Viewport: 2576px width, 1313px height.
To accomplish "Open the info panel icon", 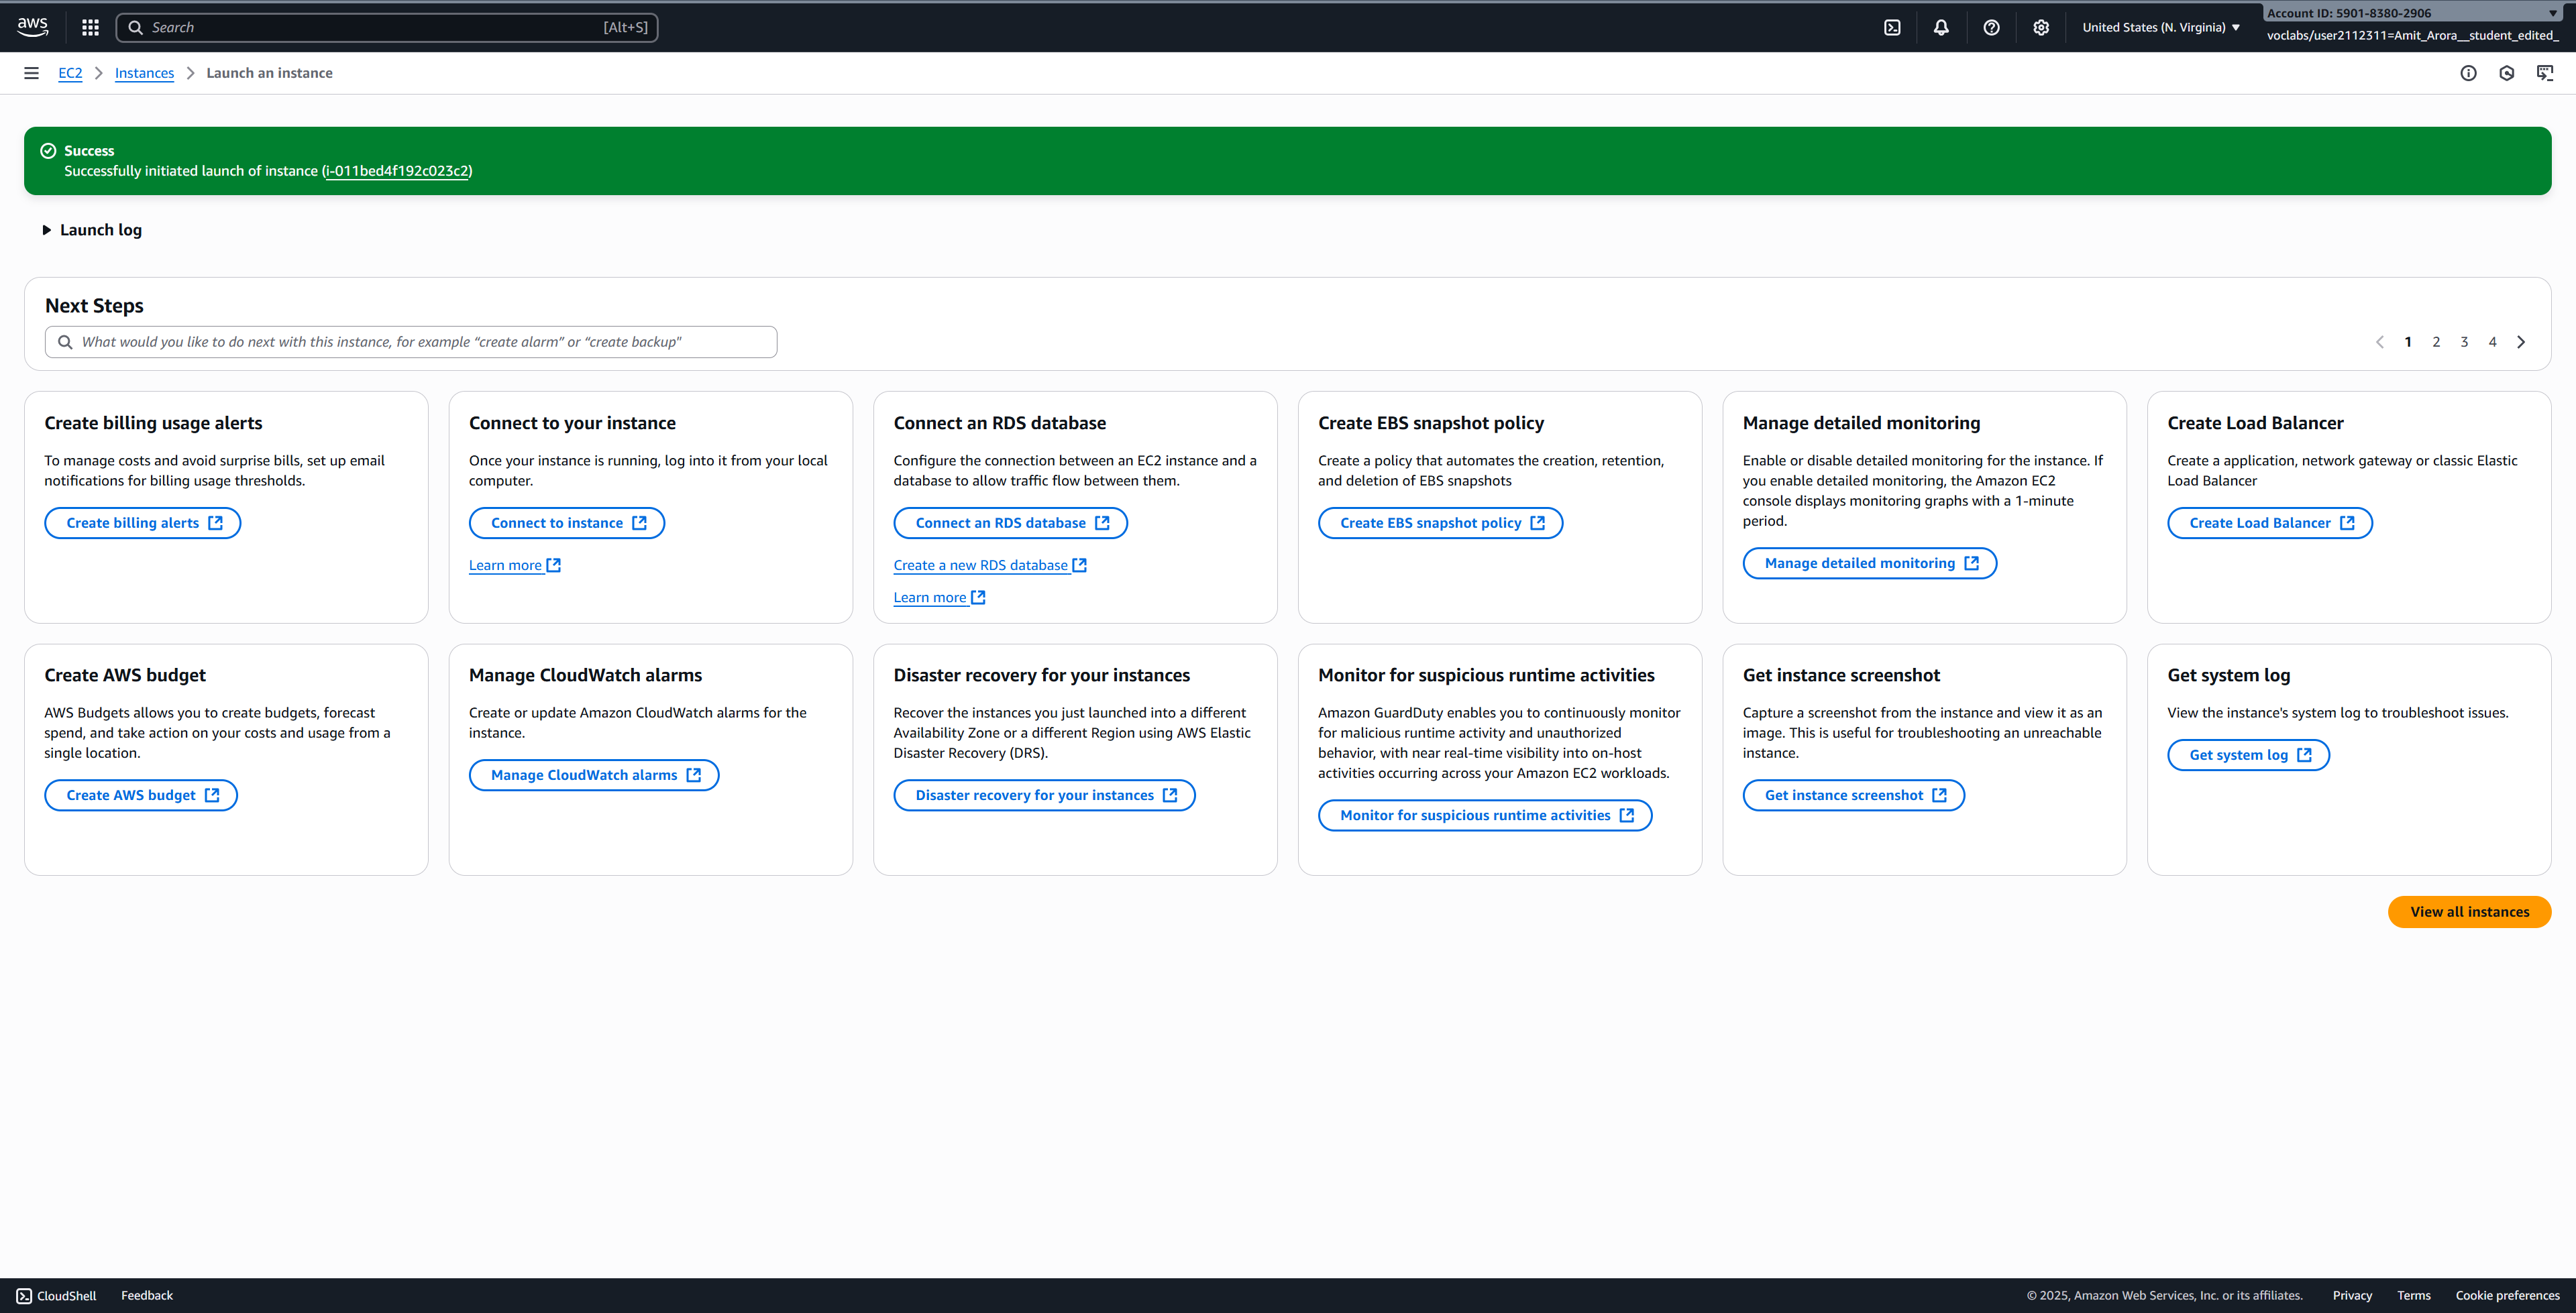I will pos(2468,73).
